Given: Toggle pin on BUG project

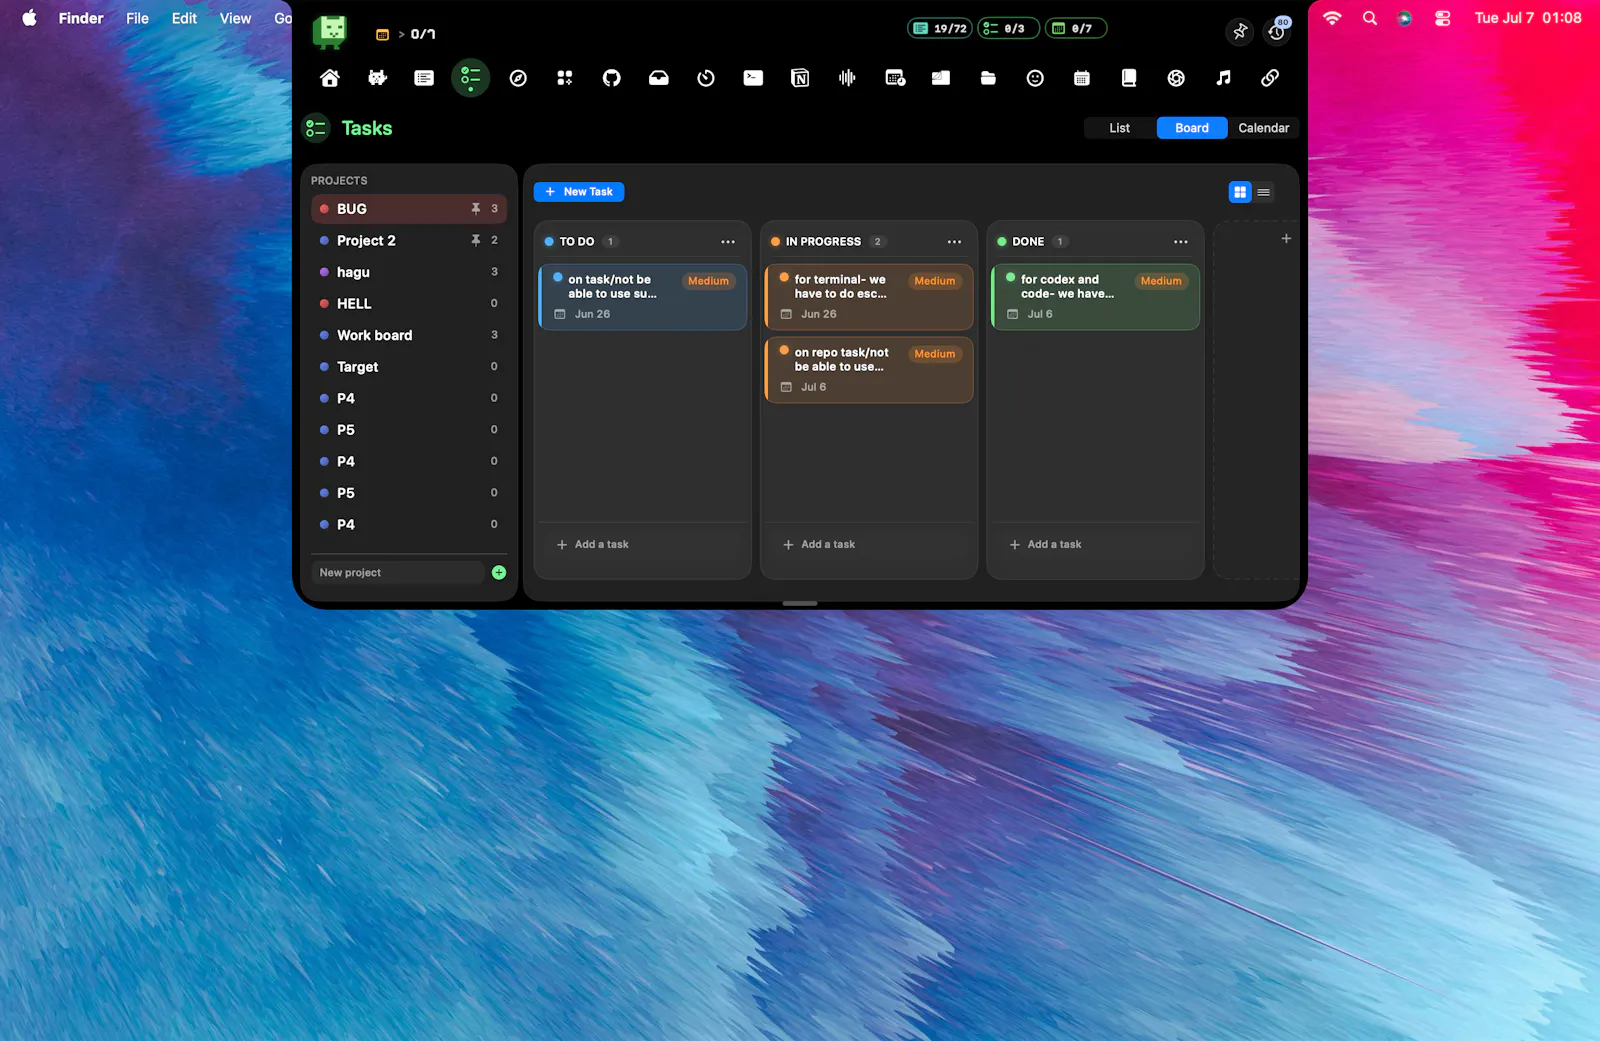Looking at the screenshot, I should click(476, 209).
